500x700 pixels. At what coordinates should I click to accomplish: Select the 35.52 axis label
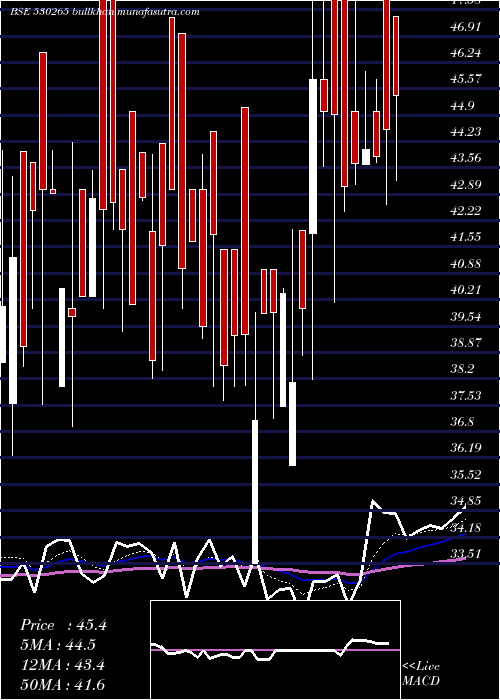pos(466,474)
